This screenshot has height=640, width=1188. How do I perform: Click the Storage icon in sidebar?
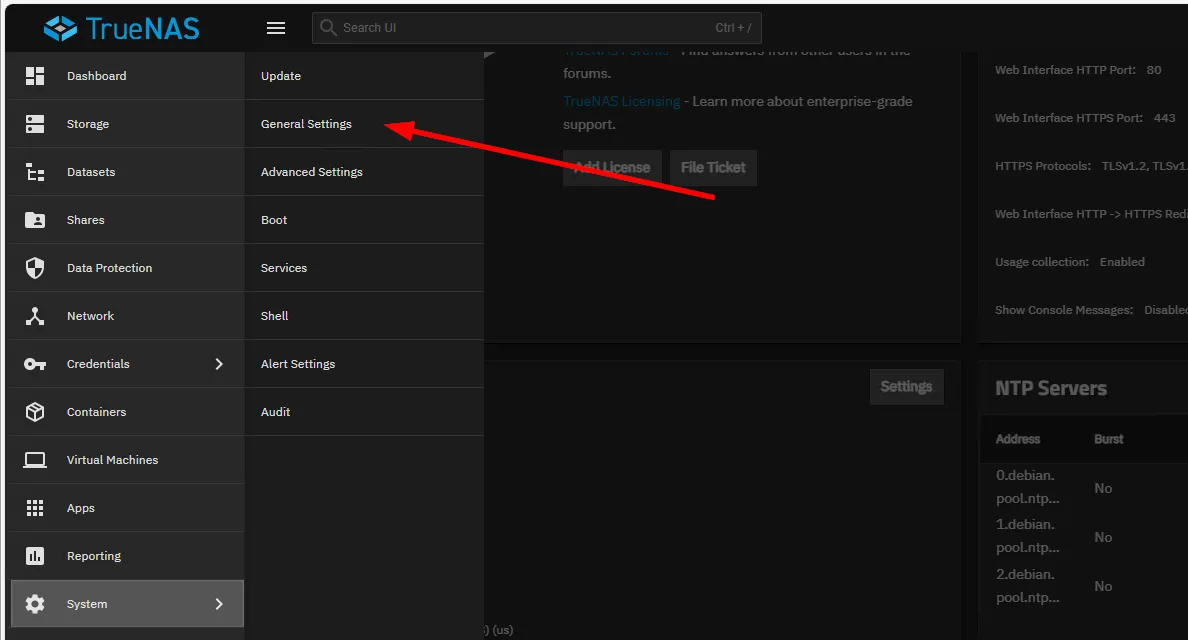(x=35, y=124)
